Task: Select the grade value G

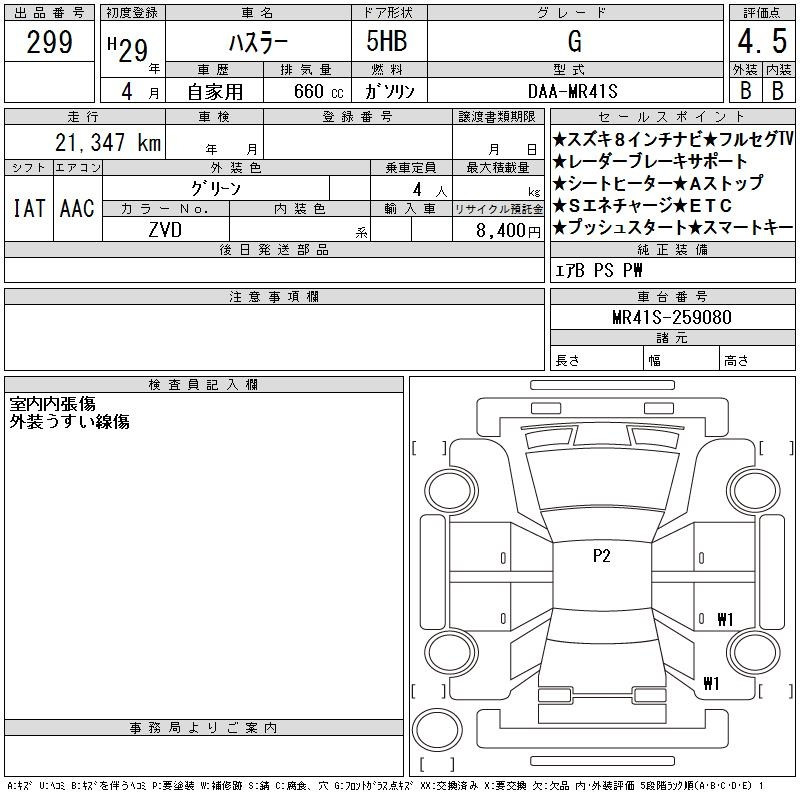Action: 574,42
